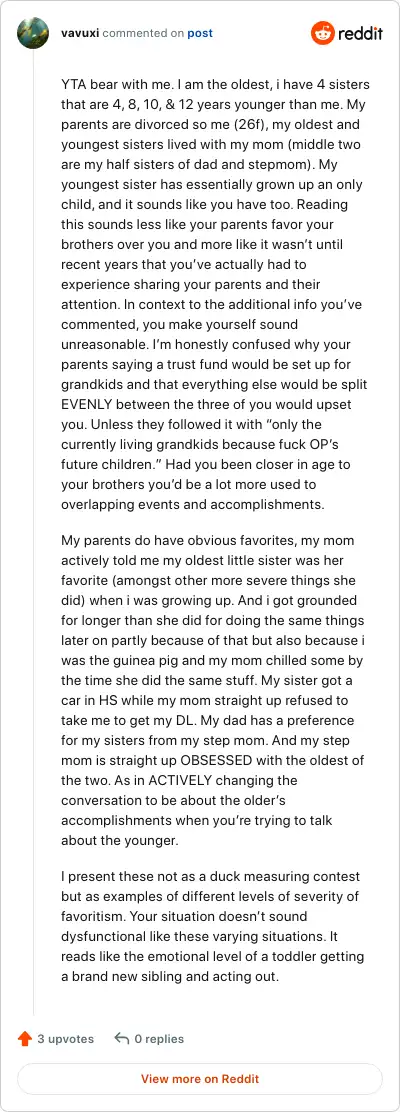Open the "0 replies" label
This screenshot has width=400, height=1112.
click(x=159, y=1039)
